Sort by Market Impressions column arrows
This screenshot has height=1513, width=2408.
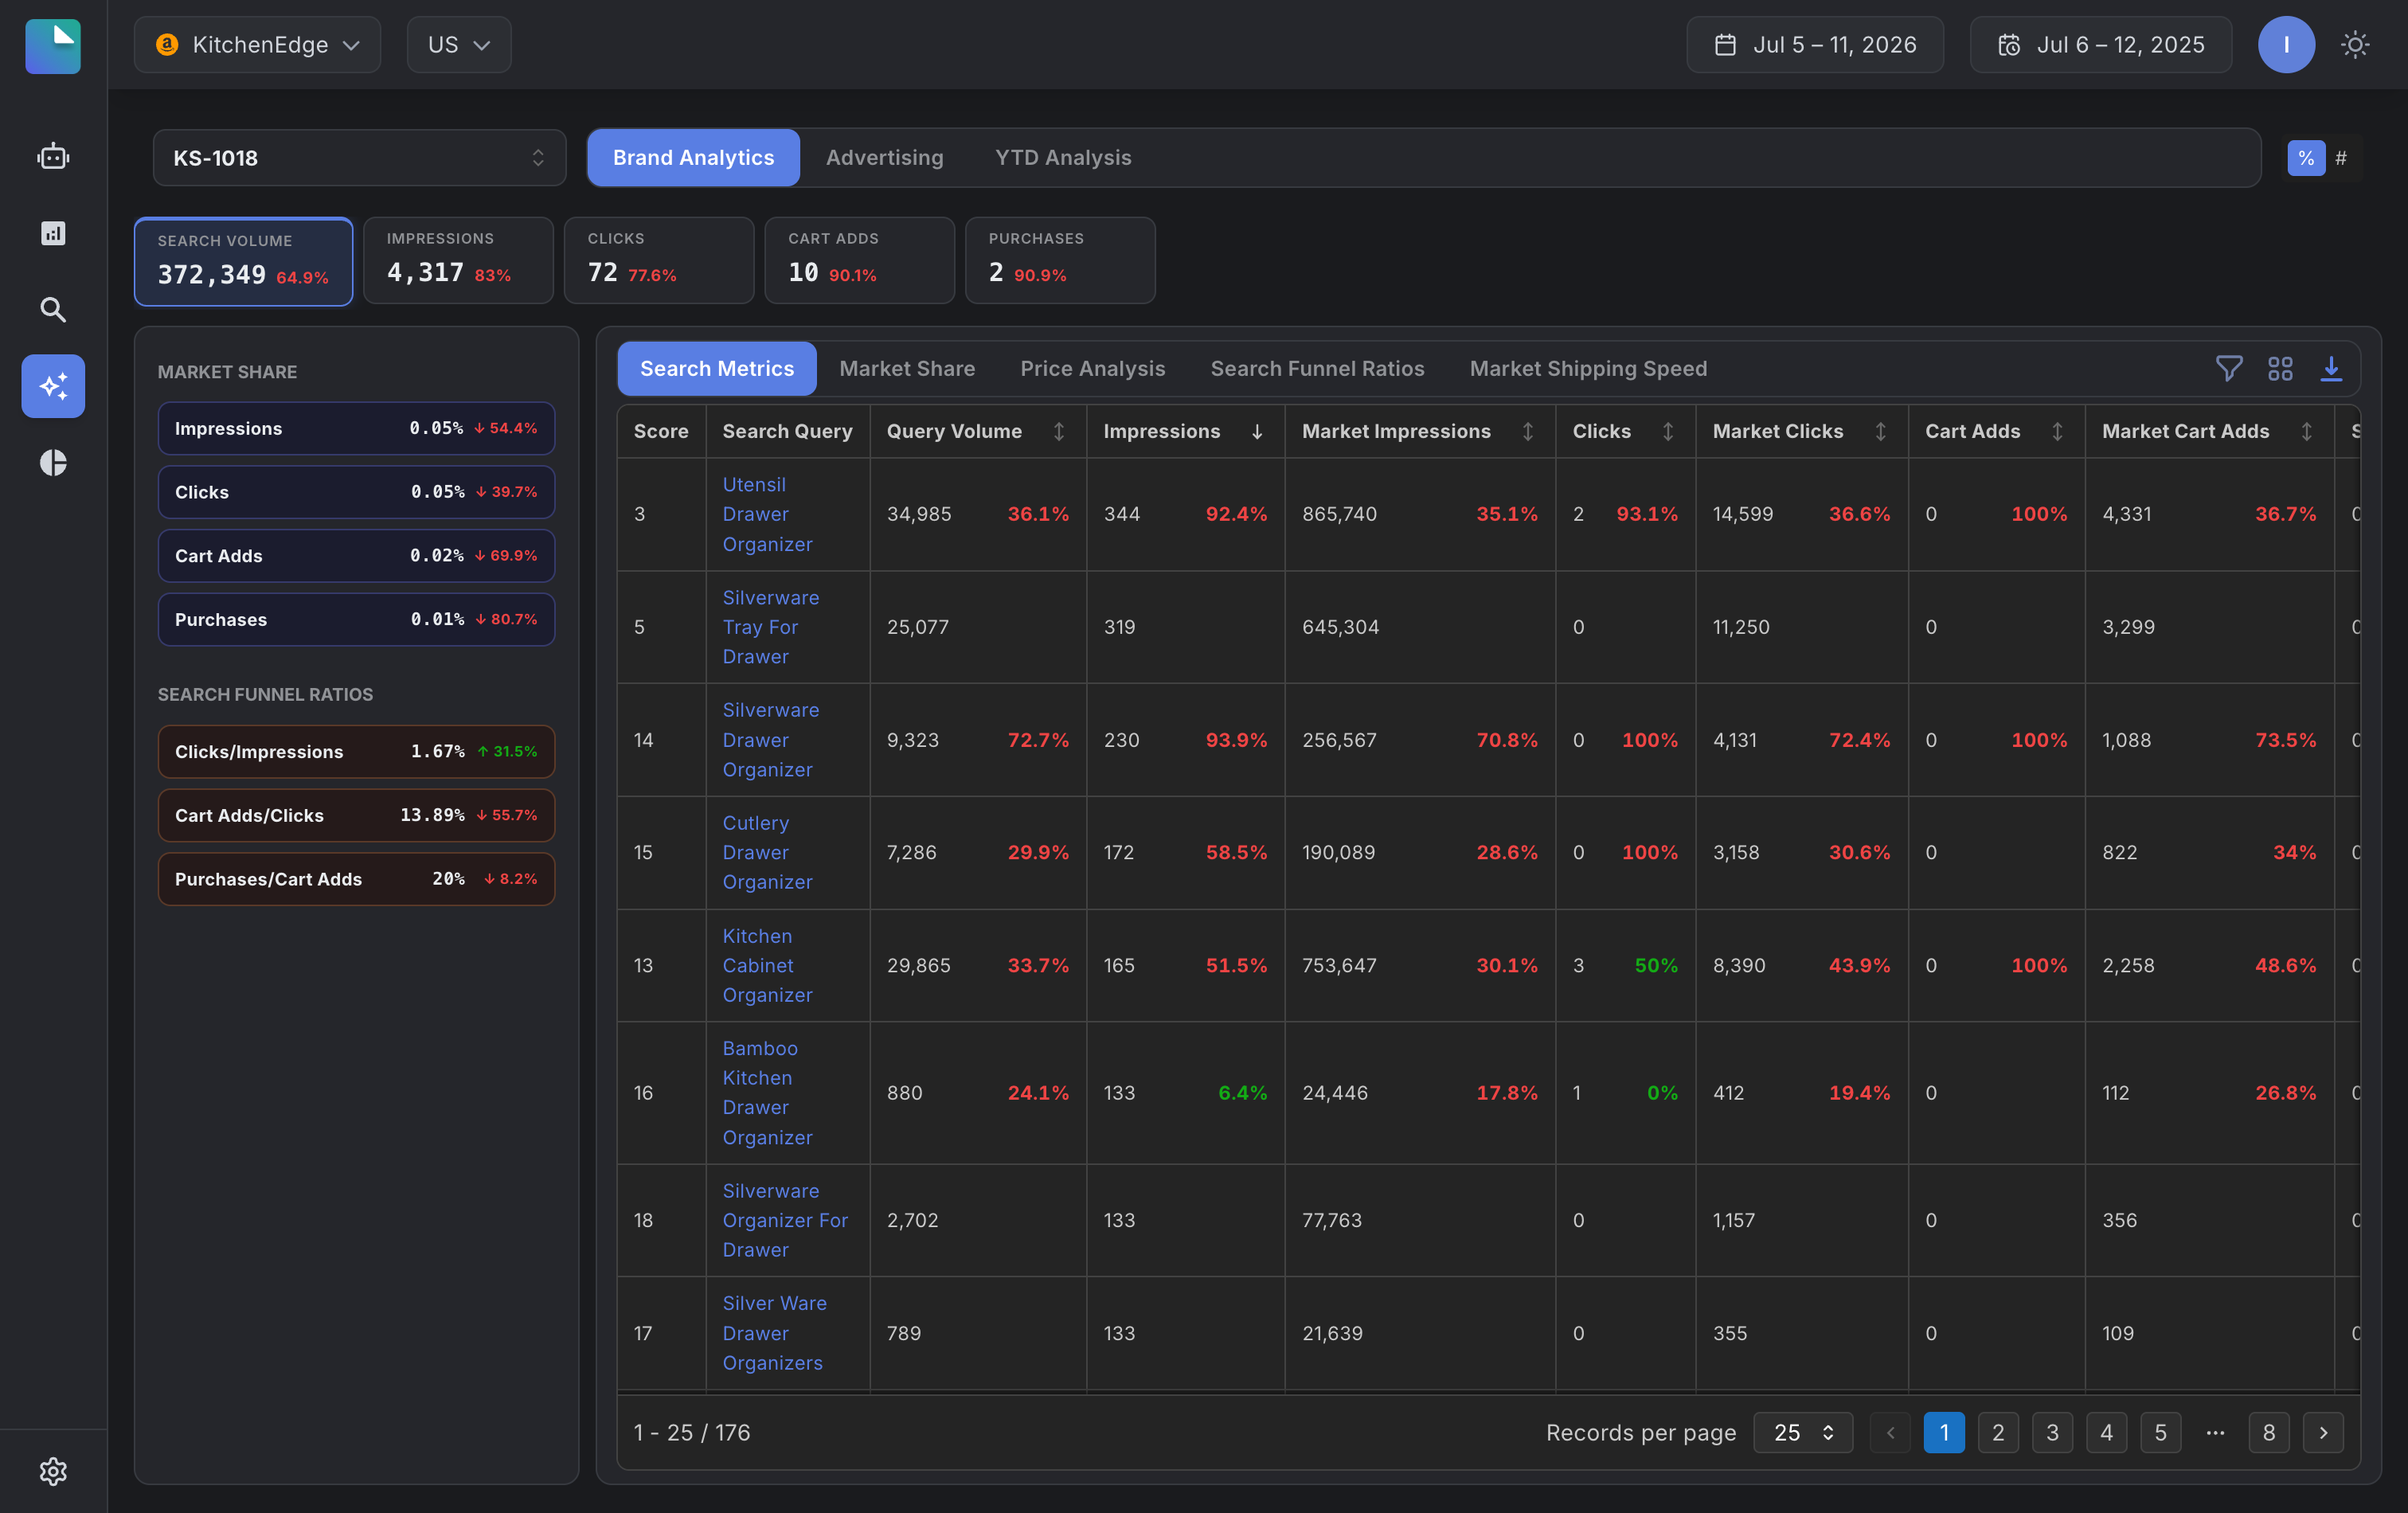point(1528,431)
